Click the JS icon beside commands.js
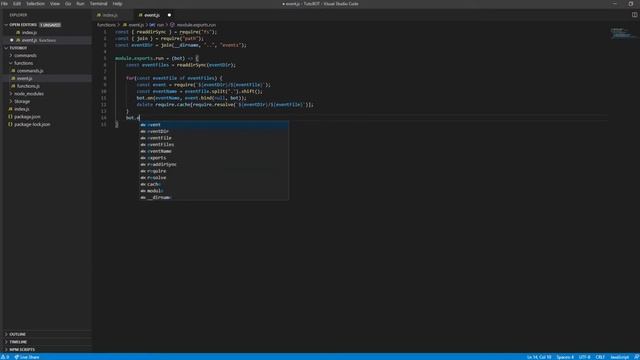Image resolution: width=640 pixels, height=360 pixels. click(13, 71)
